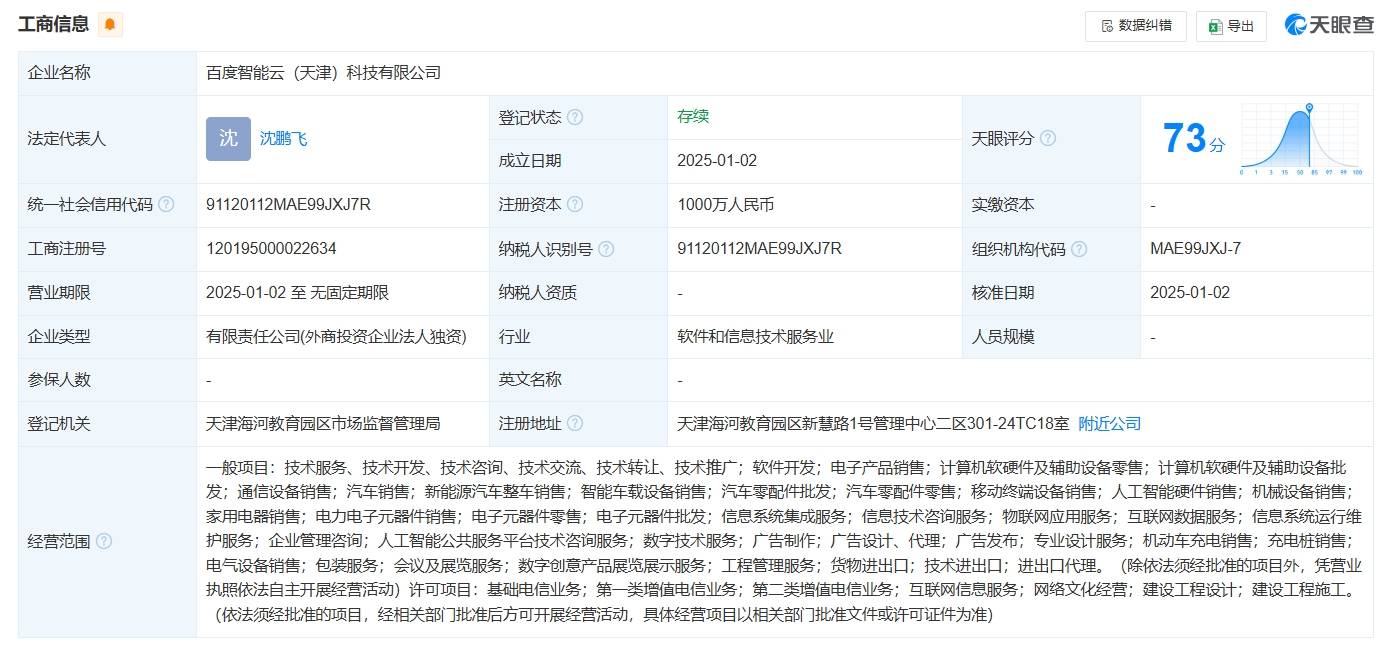Click help icon beside 注册地址
Image resolution: width=1384 pixels, height=647 pixels.
575,423
